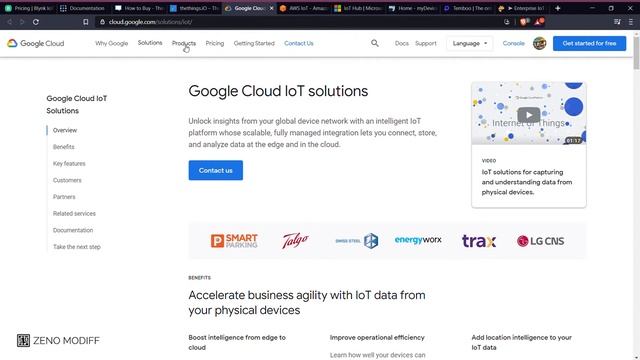640x360 pixels.
Task: Switch to the Pricing | Blynk tab
Action: tap(29, 8)
